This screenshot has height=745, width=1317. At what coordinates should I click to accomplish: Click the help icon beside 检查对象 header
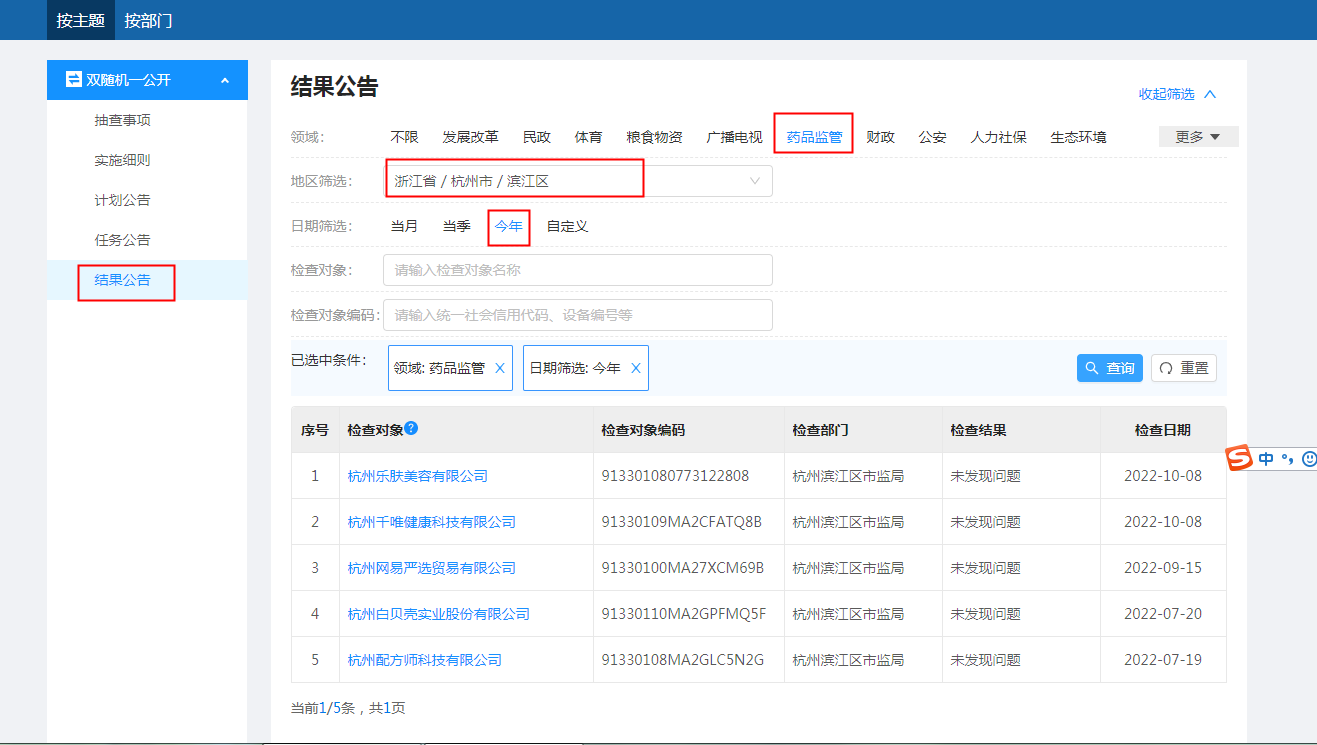(411, 429)
